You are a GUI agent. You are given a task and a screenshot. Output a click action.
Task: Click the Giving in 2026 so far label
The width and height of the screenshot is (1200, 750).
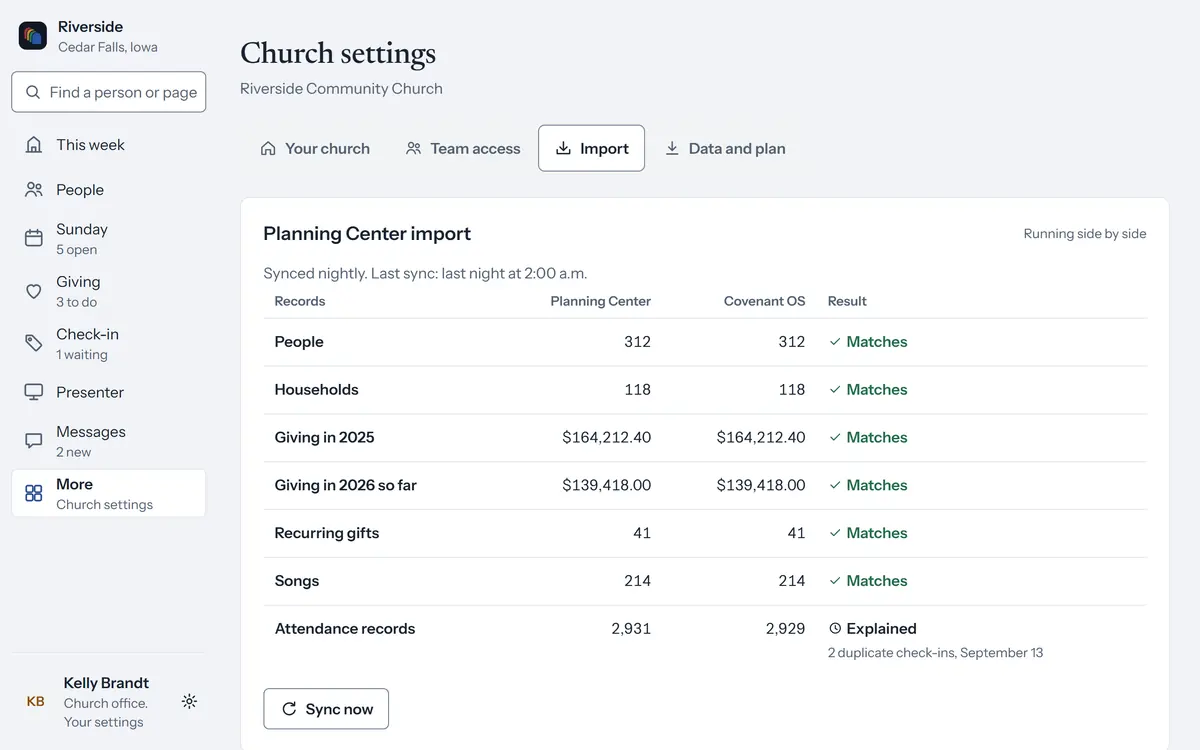coord(346,485)
